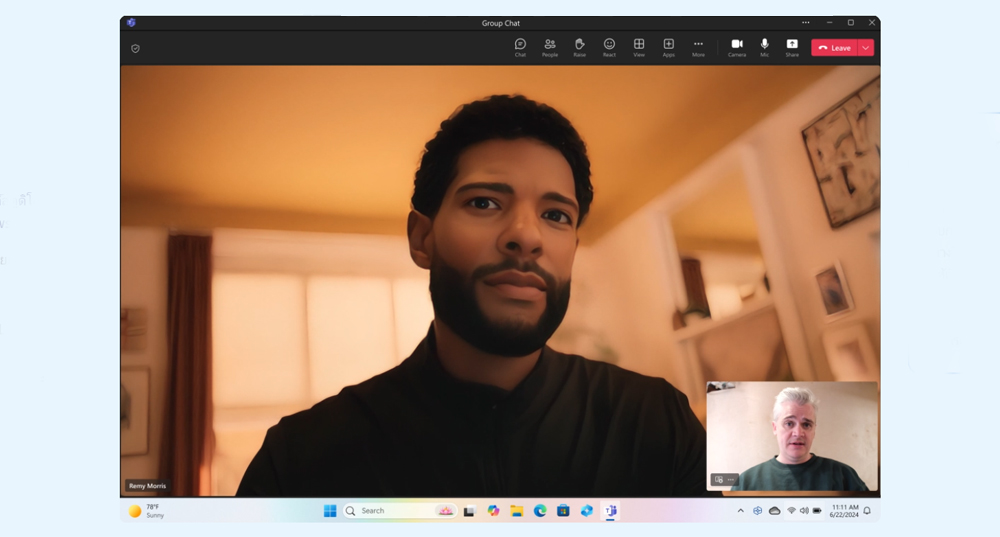Screen dimensions: 1000x537
Task: Mute the Mic
Action: point(764,48)
